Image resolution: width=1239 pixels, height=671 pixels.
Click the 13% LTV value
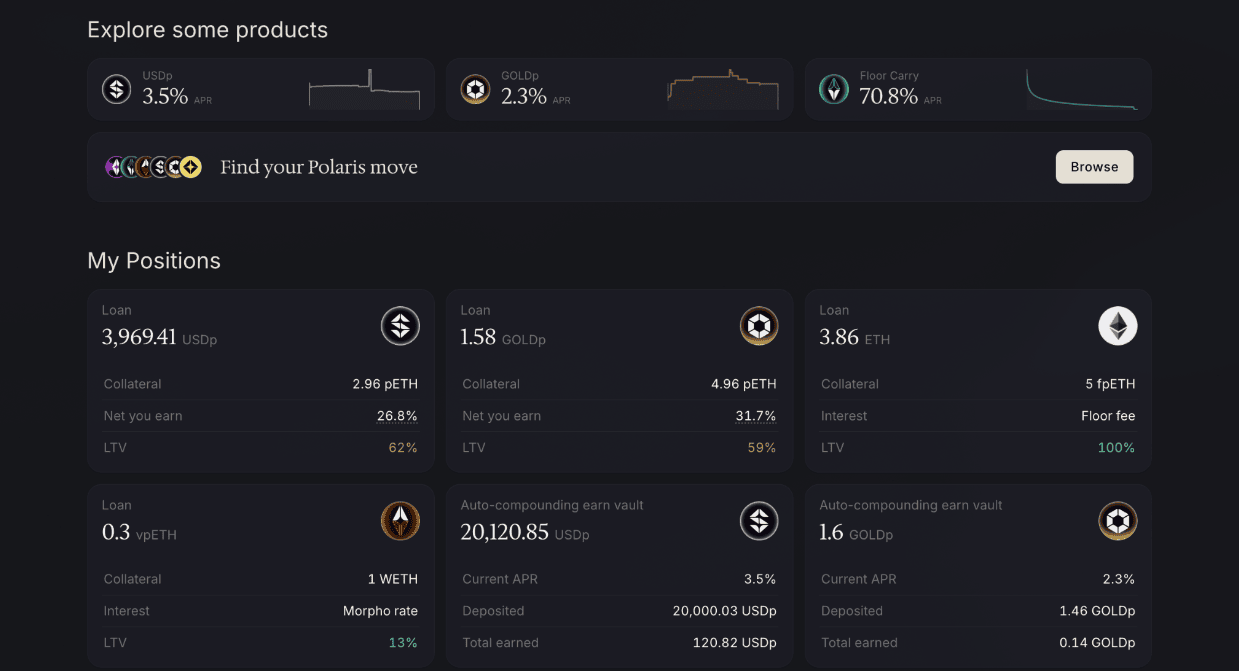click(x=403, y=643)
